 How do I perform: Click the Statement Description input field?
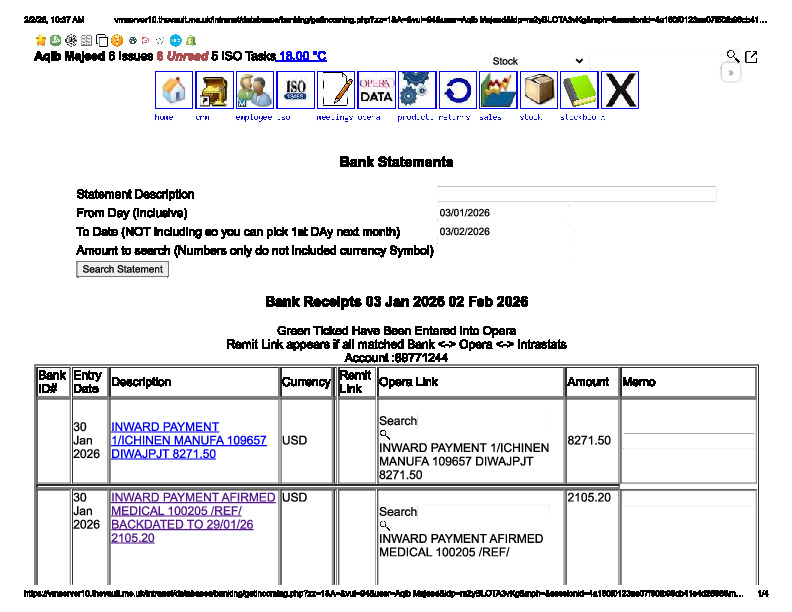[576, 194]
